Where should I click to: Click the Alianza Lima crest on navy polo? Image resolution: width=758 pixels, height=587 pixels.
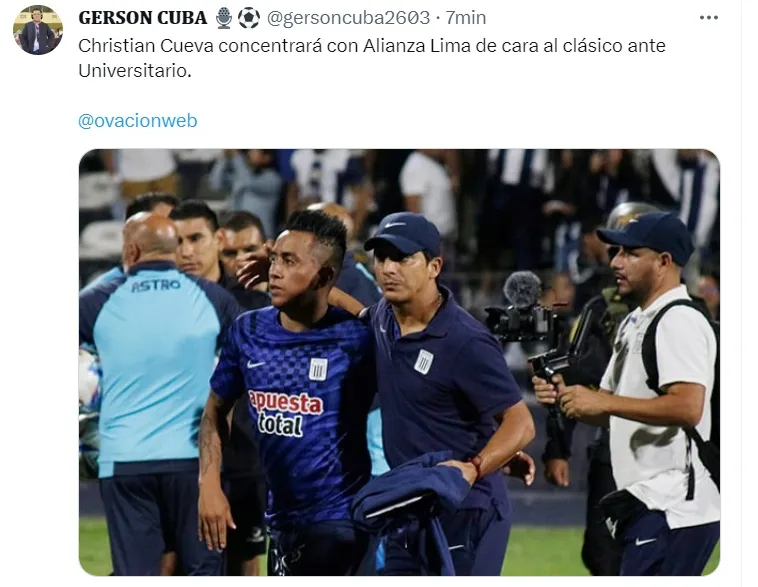(x=423, y=362)
